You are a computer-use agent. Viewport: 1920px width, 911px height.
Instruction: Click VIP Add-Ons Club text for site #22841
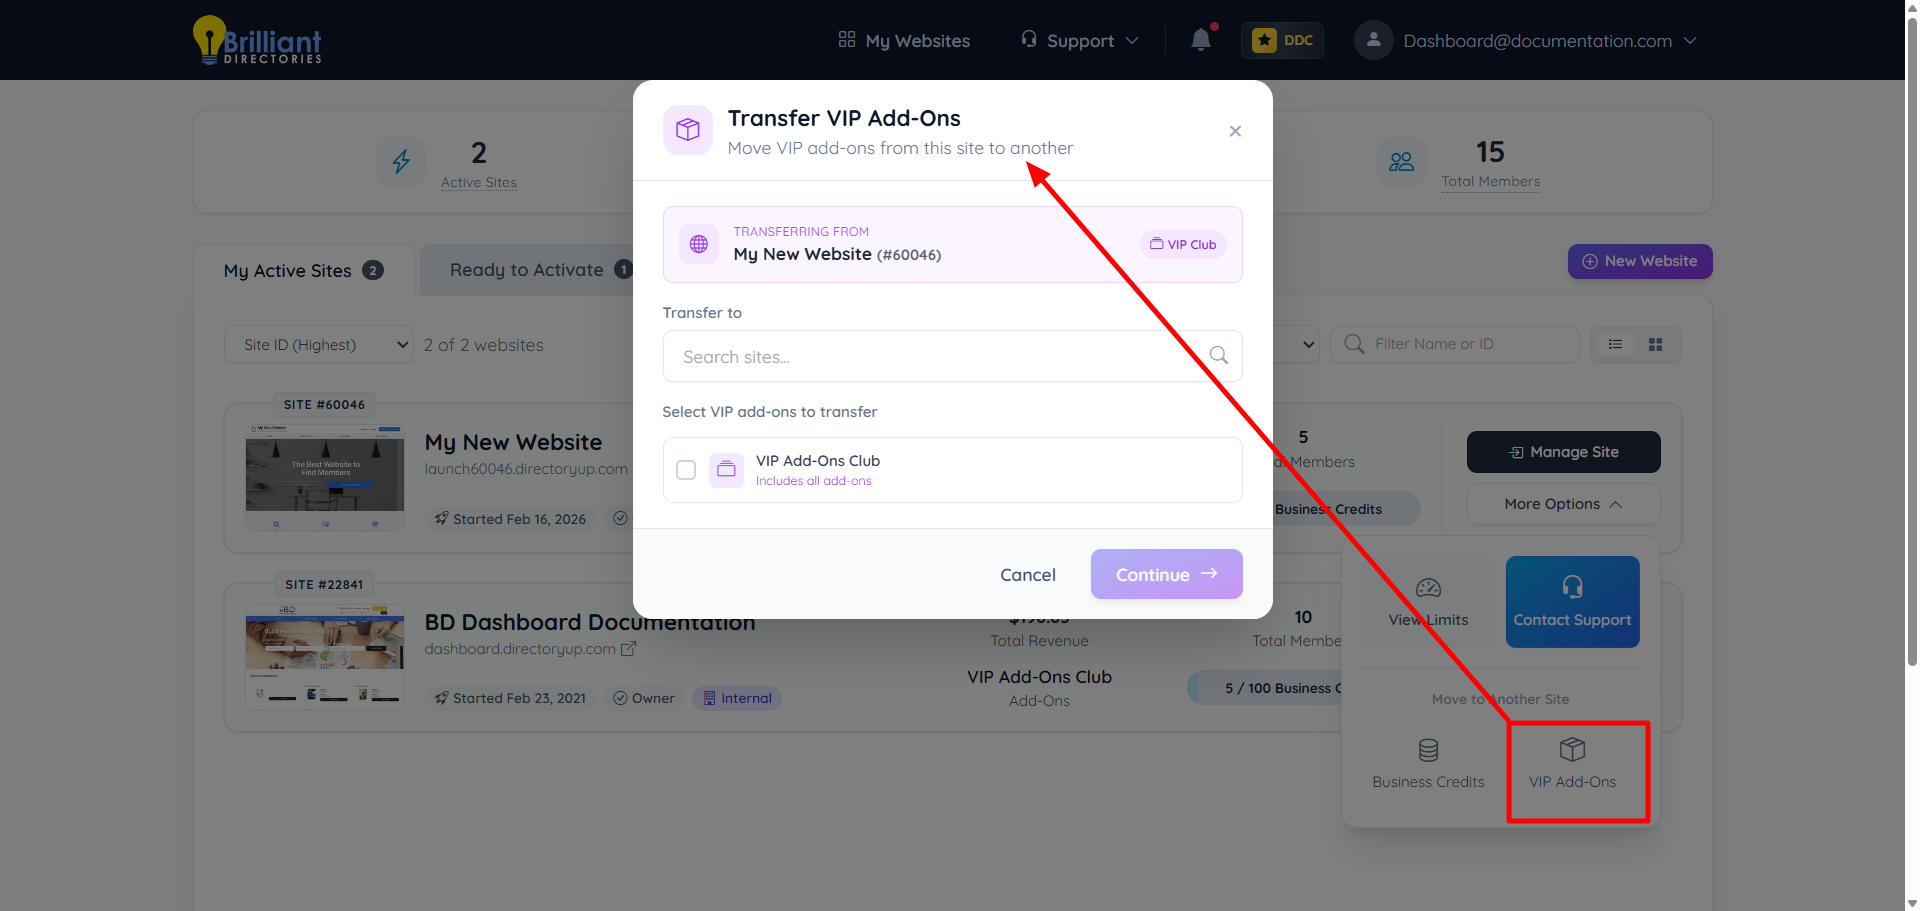(x=1039, y=677)
